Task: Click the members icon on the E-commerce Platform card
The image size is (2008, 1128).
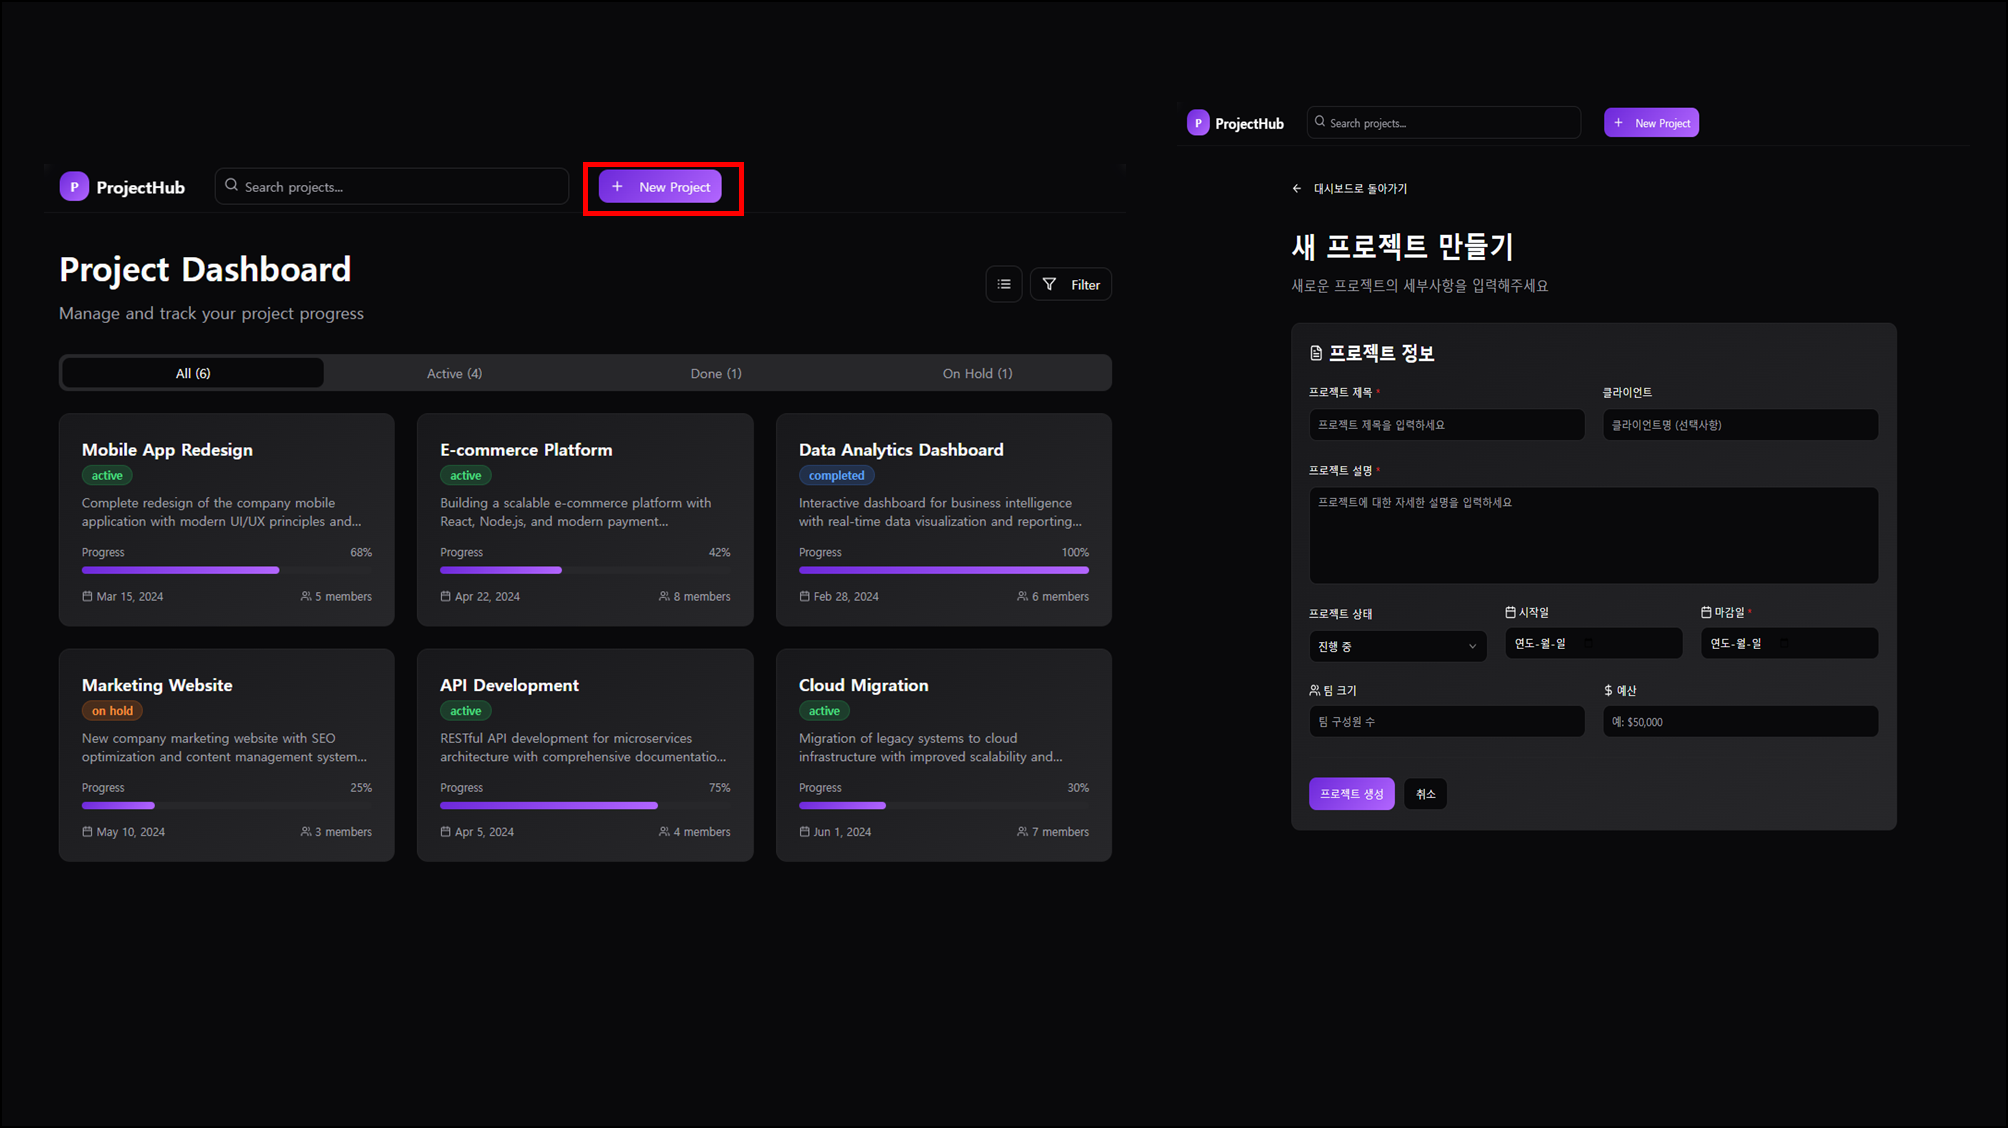Action: (664, 597)
